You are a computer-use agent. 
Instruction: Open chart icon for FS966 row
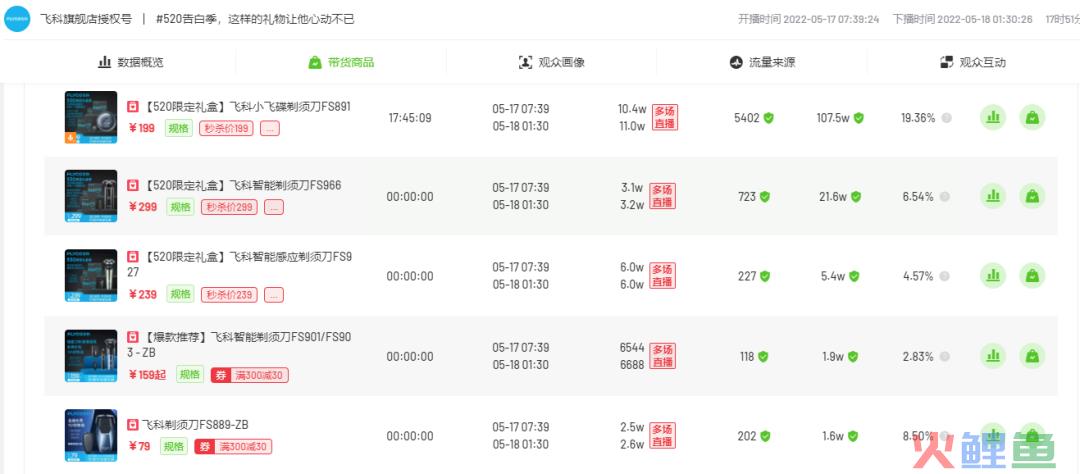(x=993, y=196)
